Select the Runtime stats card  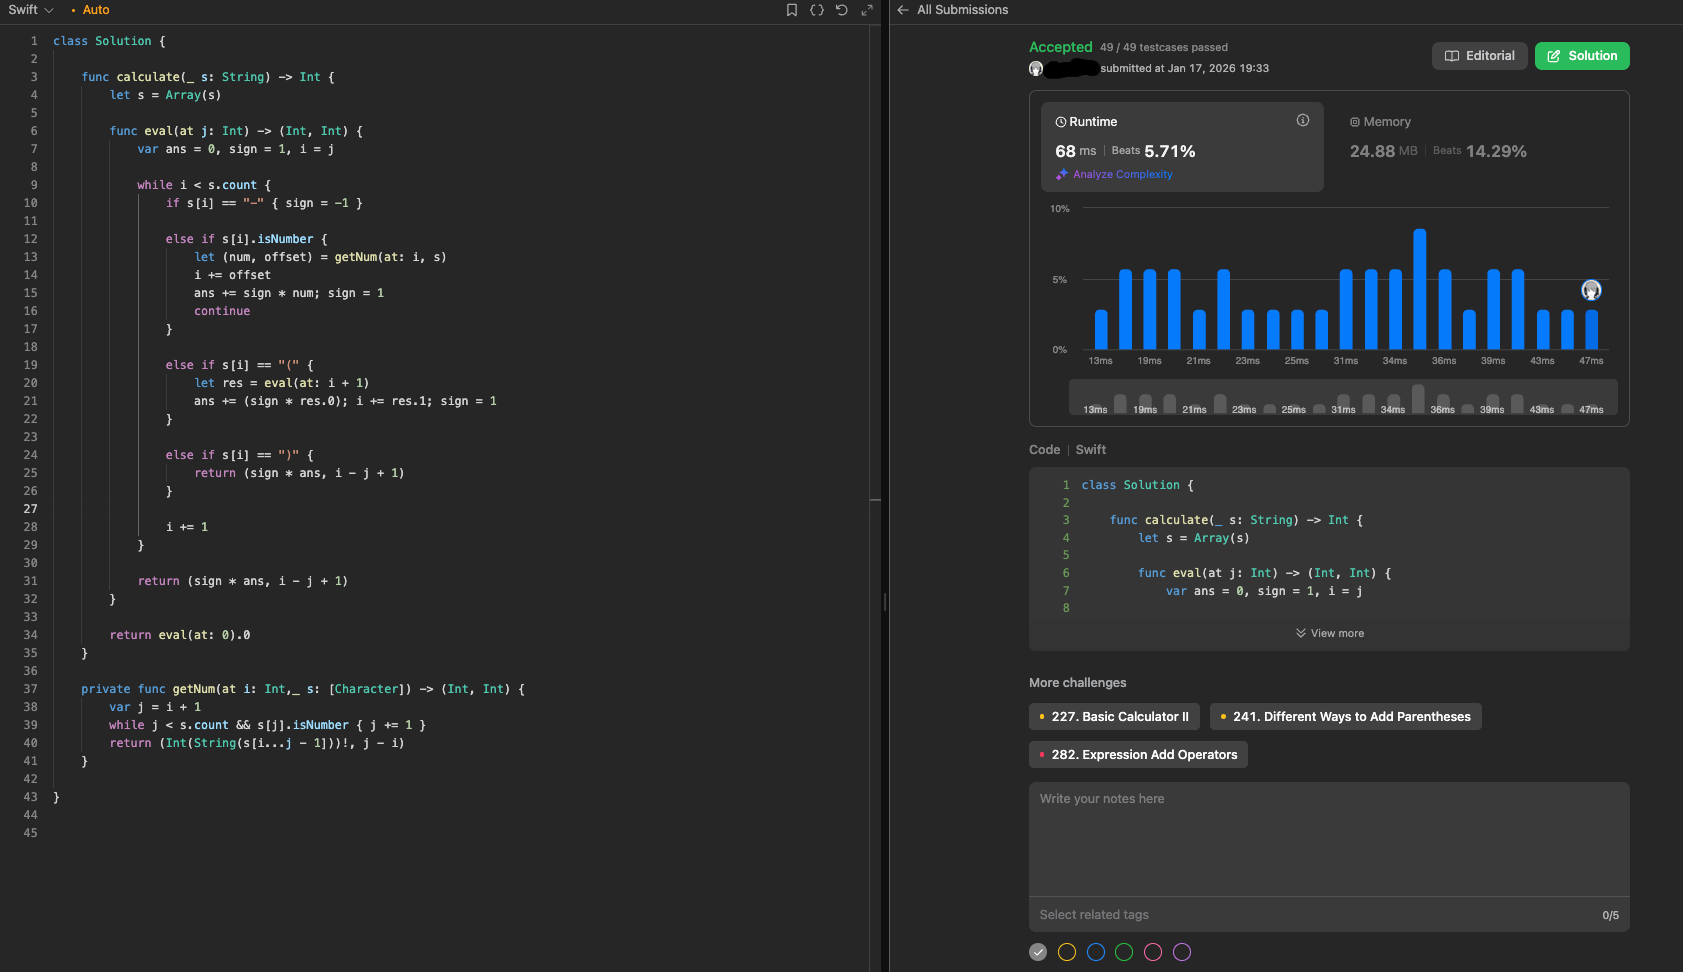click(x=1182, y=147)
